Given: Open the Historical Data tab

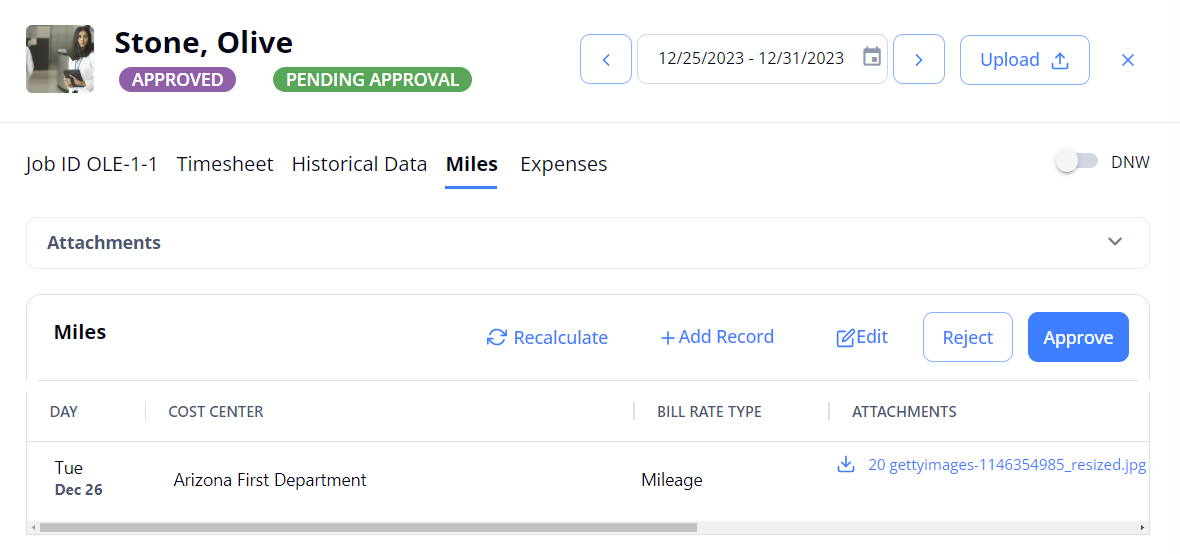Looking at the screenshot, I should tap(360, 164).
